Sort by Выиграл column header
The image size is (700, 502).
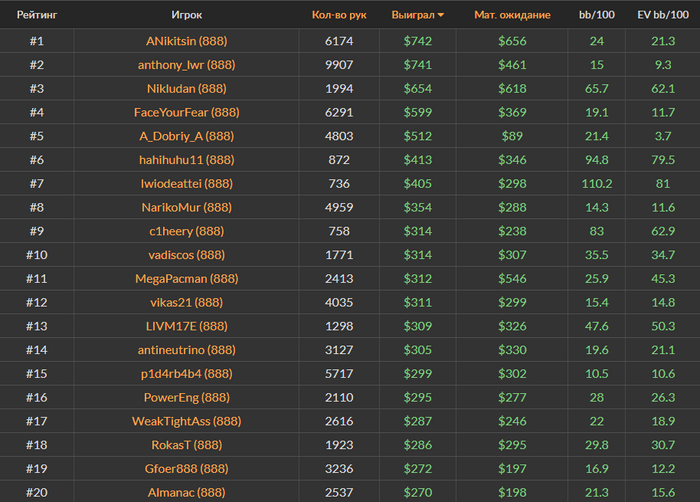(x=414, y=16)
